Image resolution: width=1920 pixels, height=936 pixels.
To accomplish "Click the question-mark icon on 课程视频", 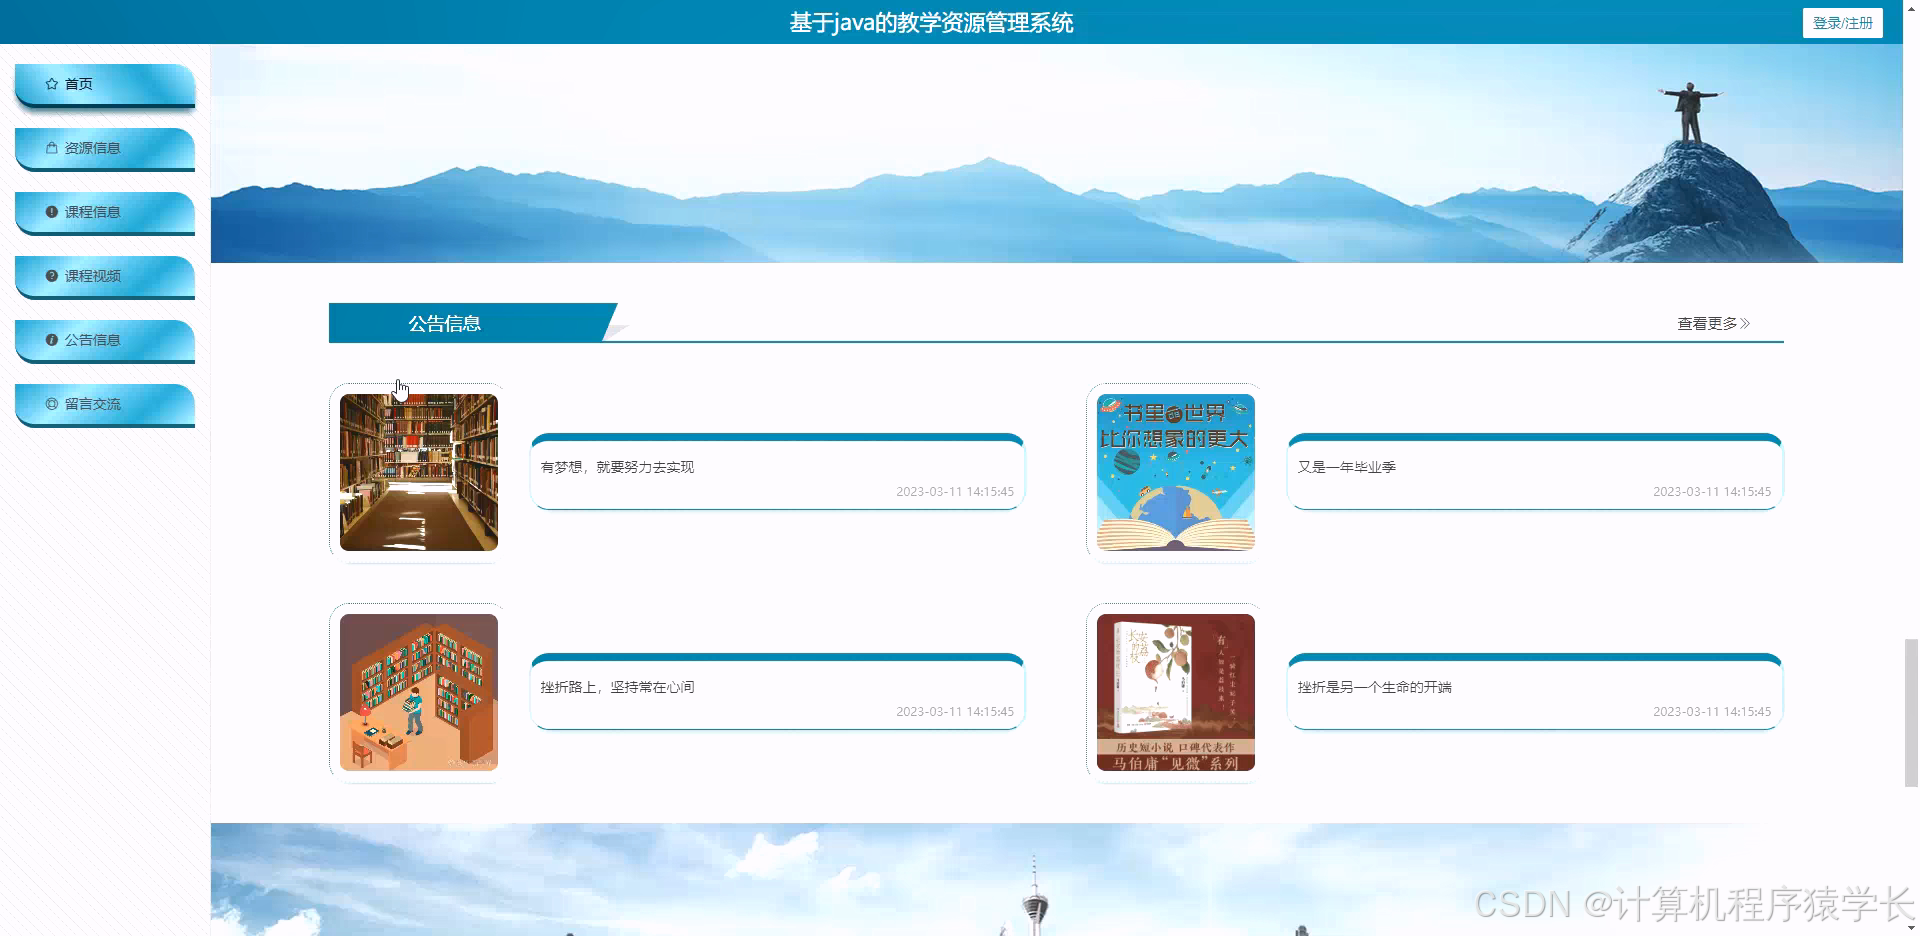I will click(x=51, y=276).
